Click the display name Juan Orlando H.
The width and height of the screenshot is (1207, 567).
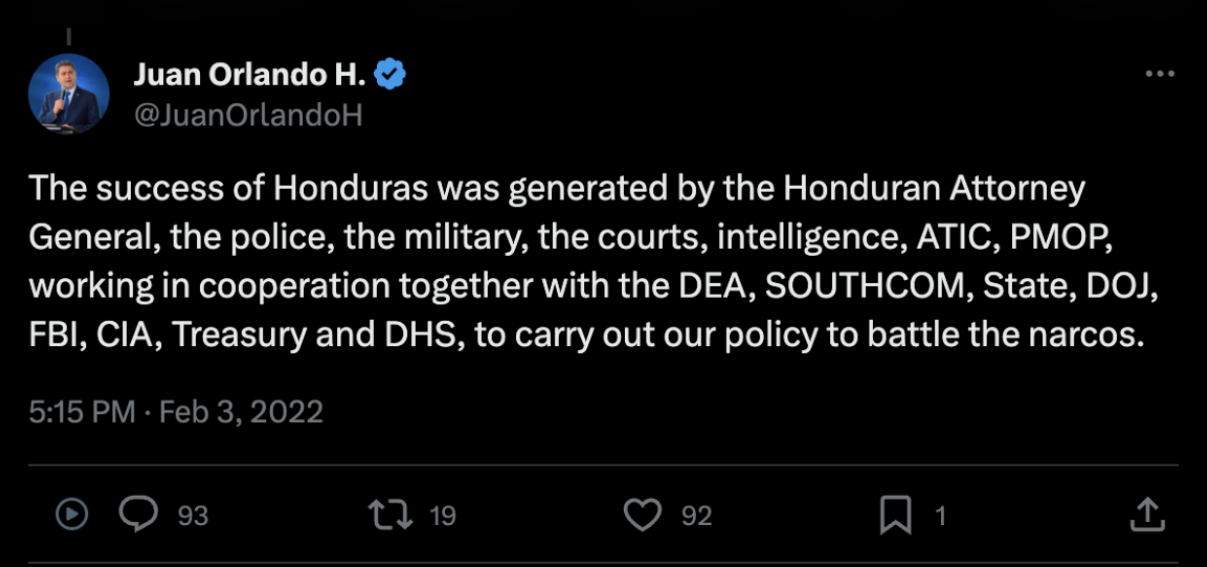coord(250,74)
